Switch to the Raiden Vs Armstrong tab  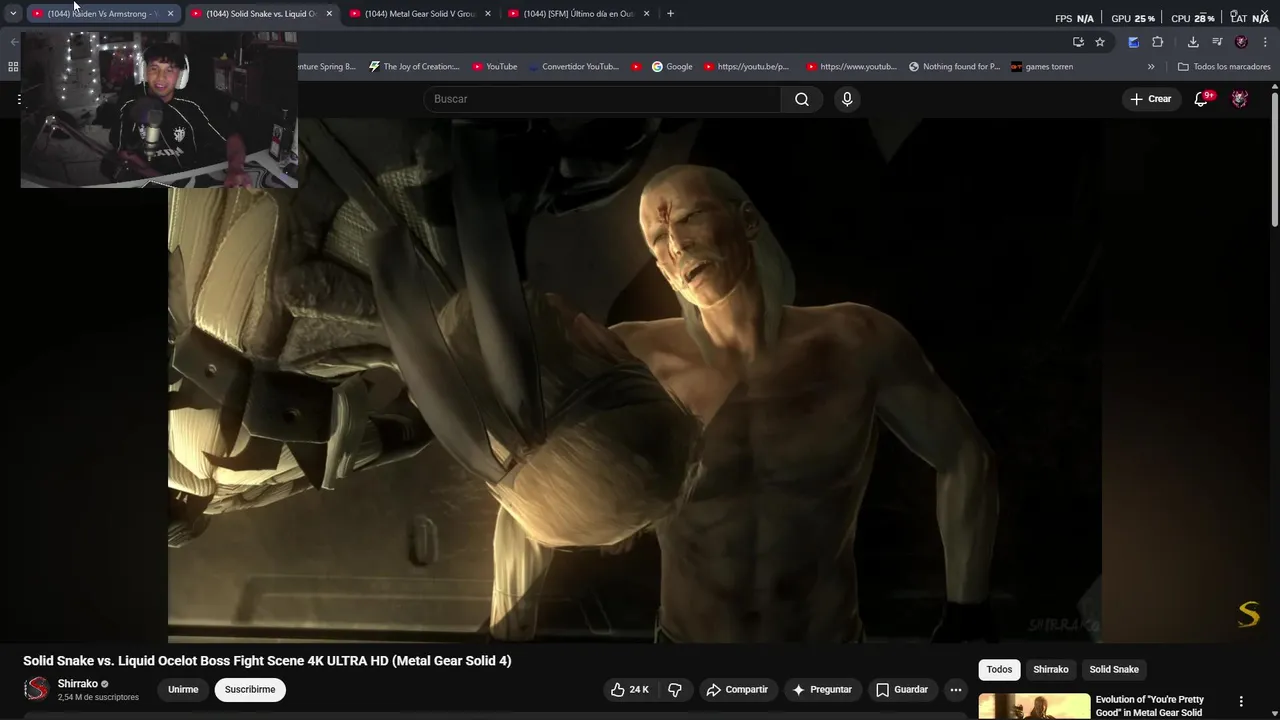(x=101, y=14)
